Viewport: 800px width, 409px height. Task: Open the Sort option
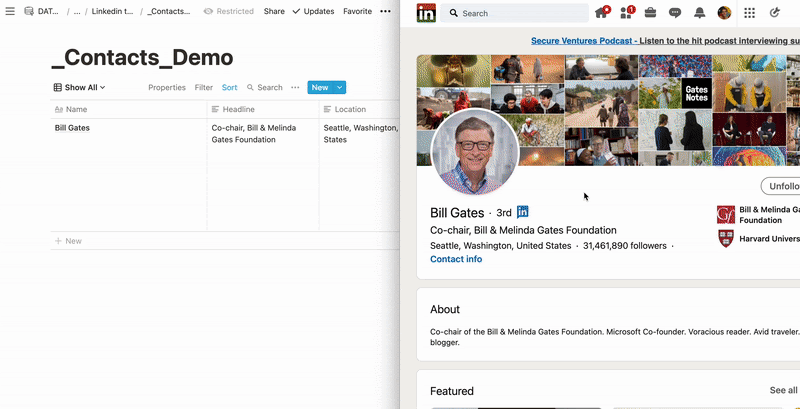coord(230,87)
